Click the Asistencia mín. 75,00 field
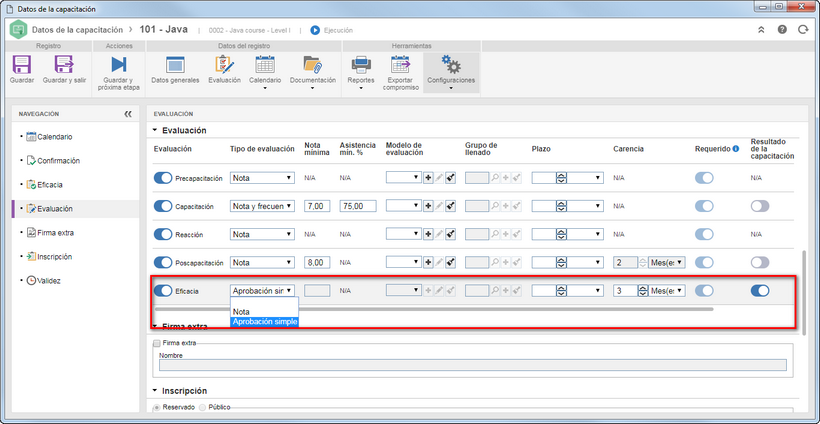The height and width of the screenshot is (424, 820). click(x=358, y=206)
